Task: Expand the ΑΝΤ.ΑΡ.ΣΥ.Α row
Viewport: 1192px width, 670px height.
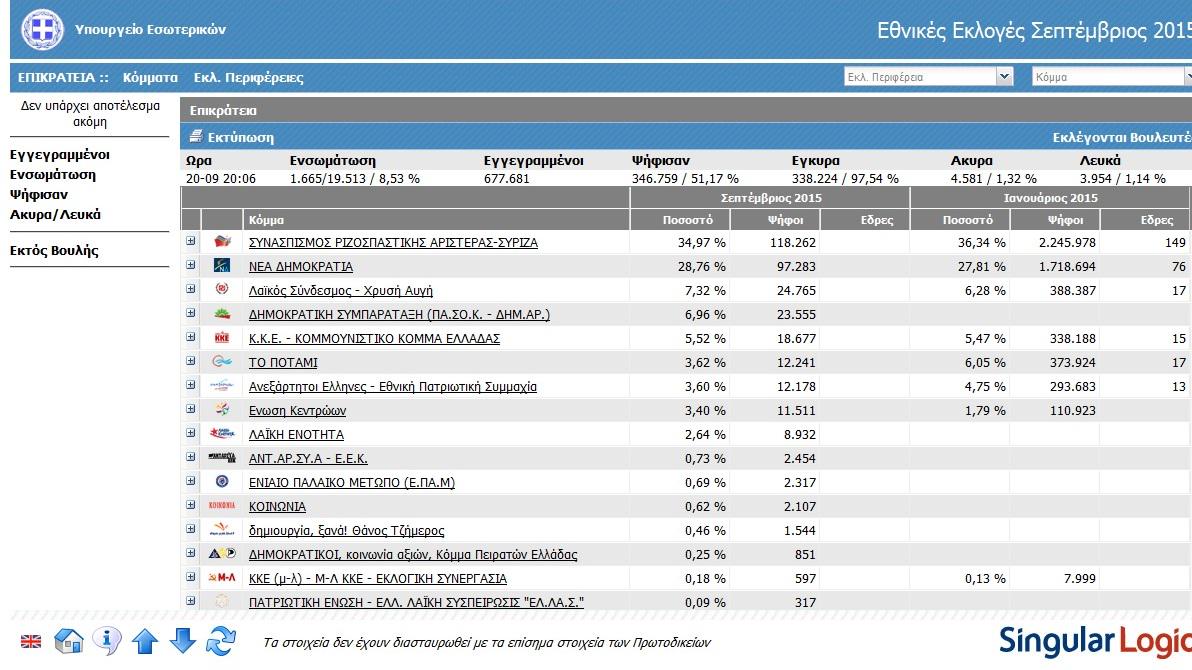Action: pos(191,457)
